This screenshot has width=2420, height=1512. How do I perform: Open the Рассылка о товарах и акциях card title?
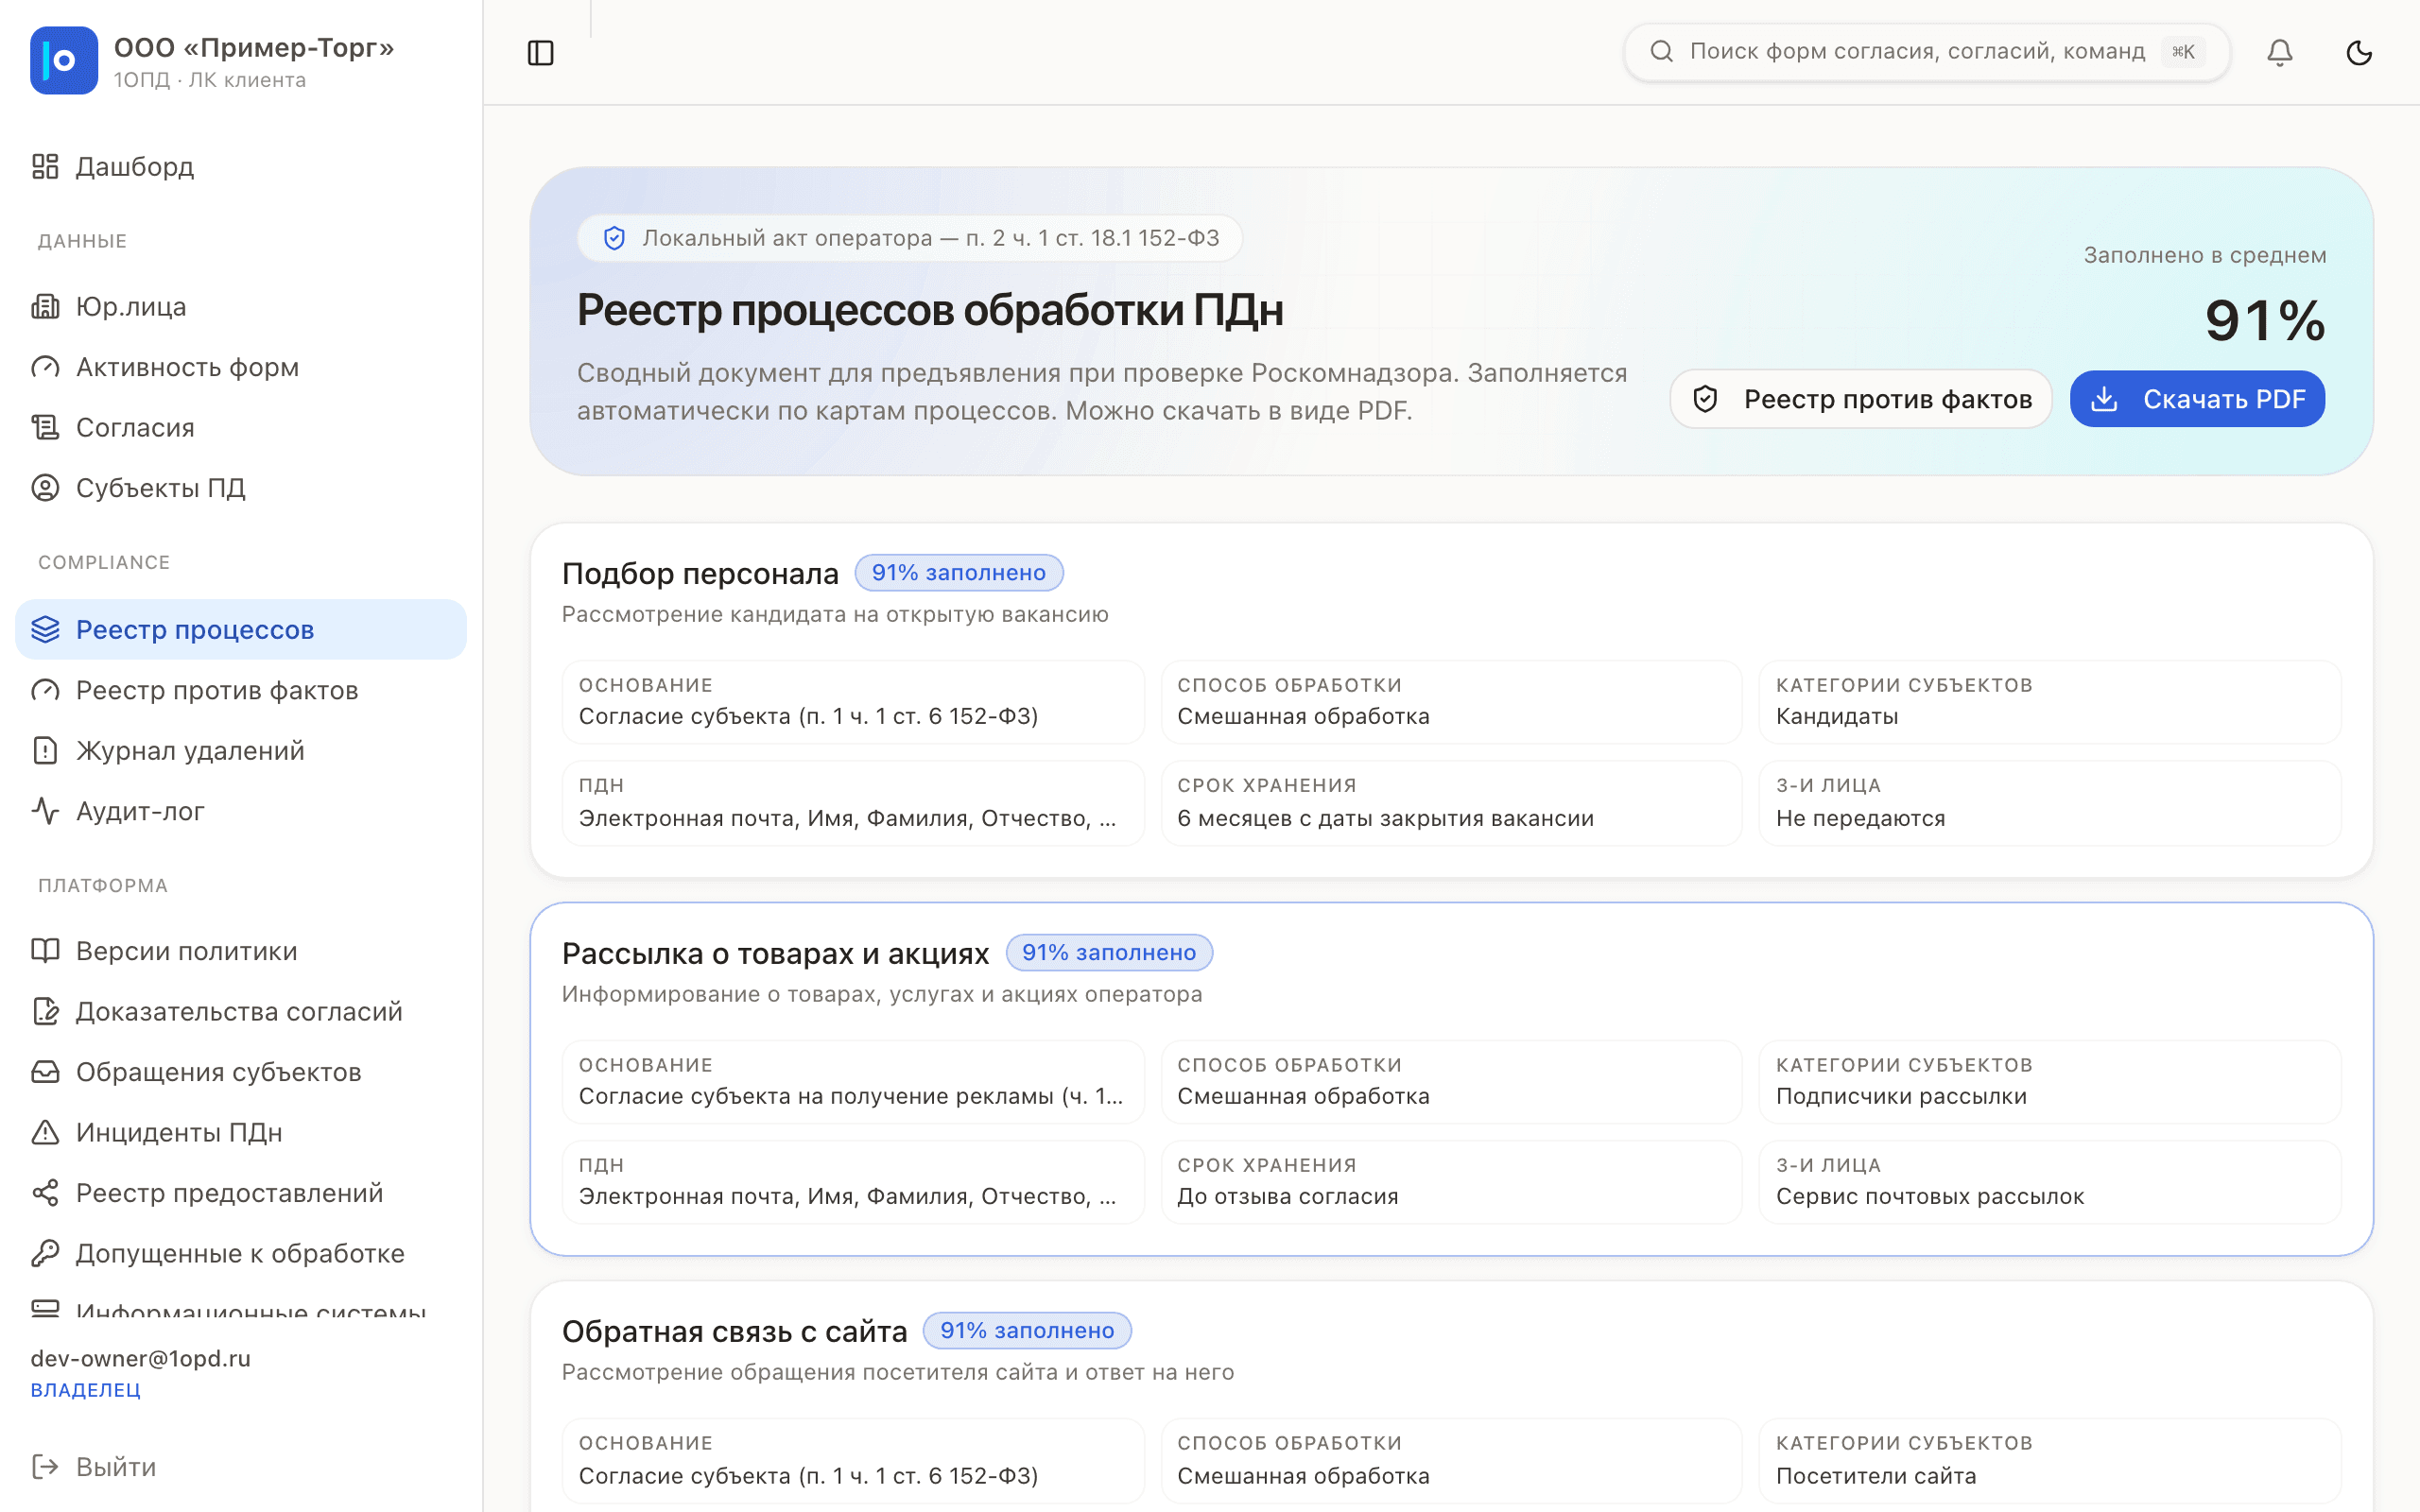coord(775,953)
